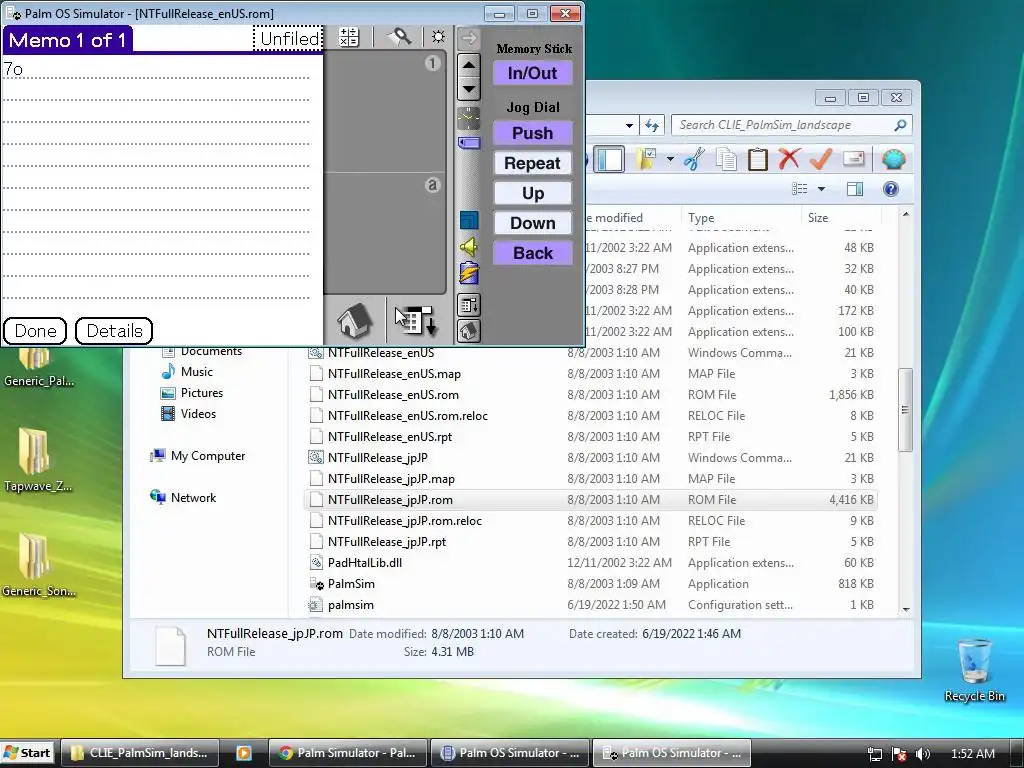Open the Unfiled category dropdown in memo
The width and height of the screenshot is (1024, 768).
(x=288, y=39)
